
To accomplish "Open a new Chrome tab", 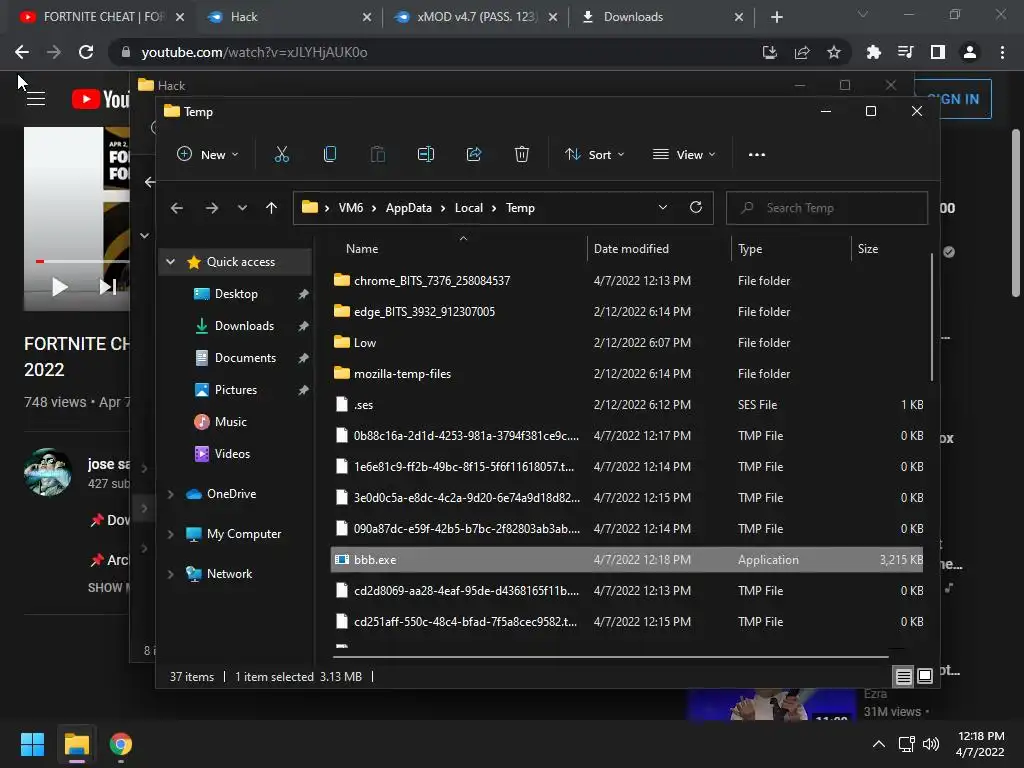I will tap(776, 17).
